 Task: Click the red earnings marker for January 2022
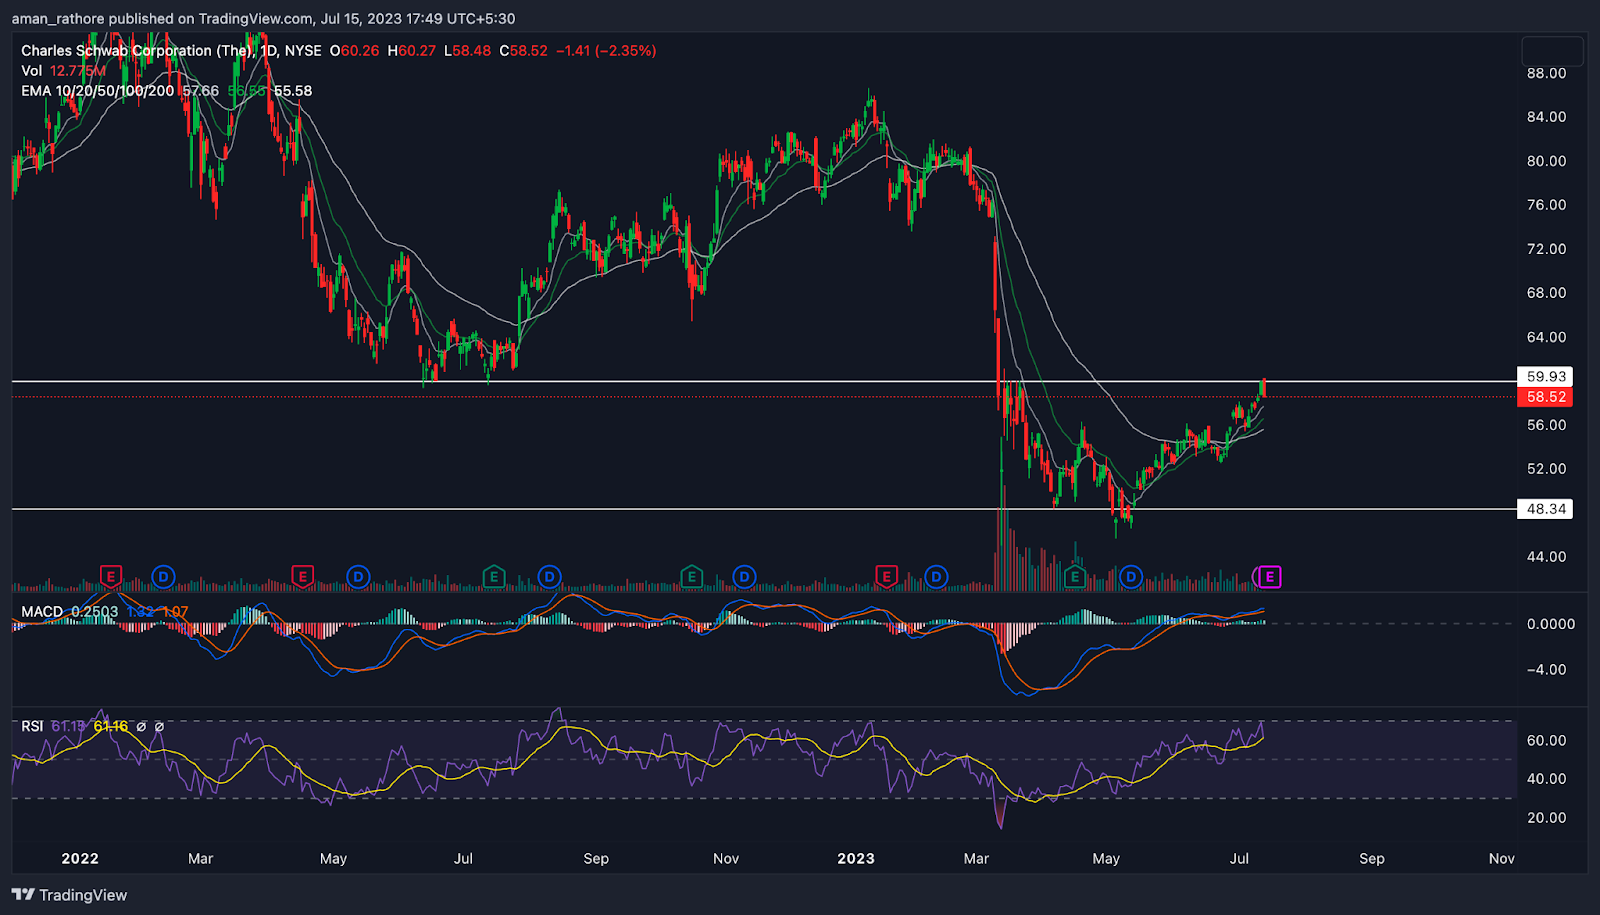tap(111, 576)
